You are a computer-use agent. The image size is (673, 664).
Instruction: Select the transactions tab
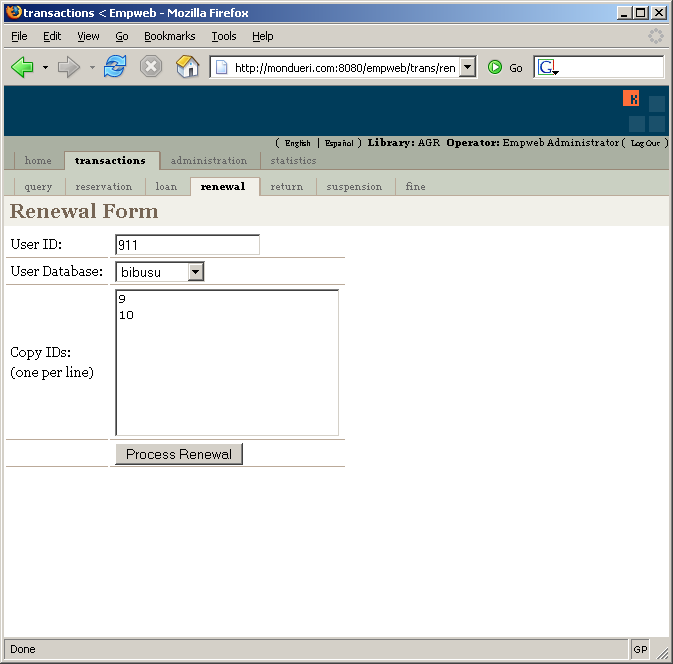tap(111, 161)
